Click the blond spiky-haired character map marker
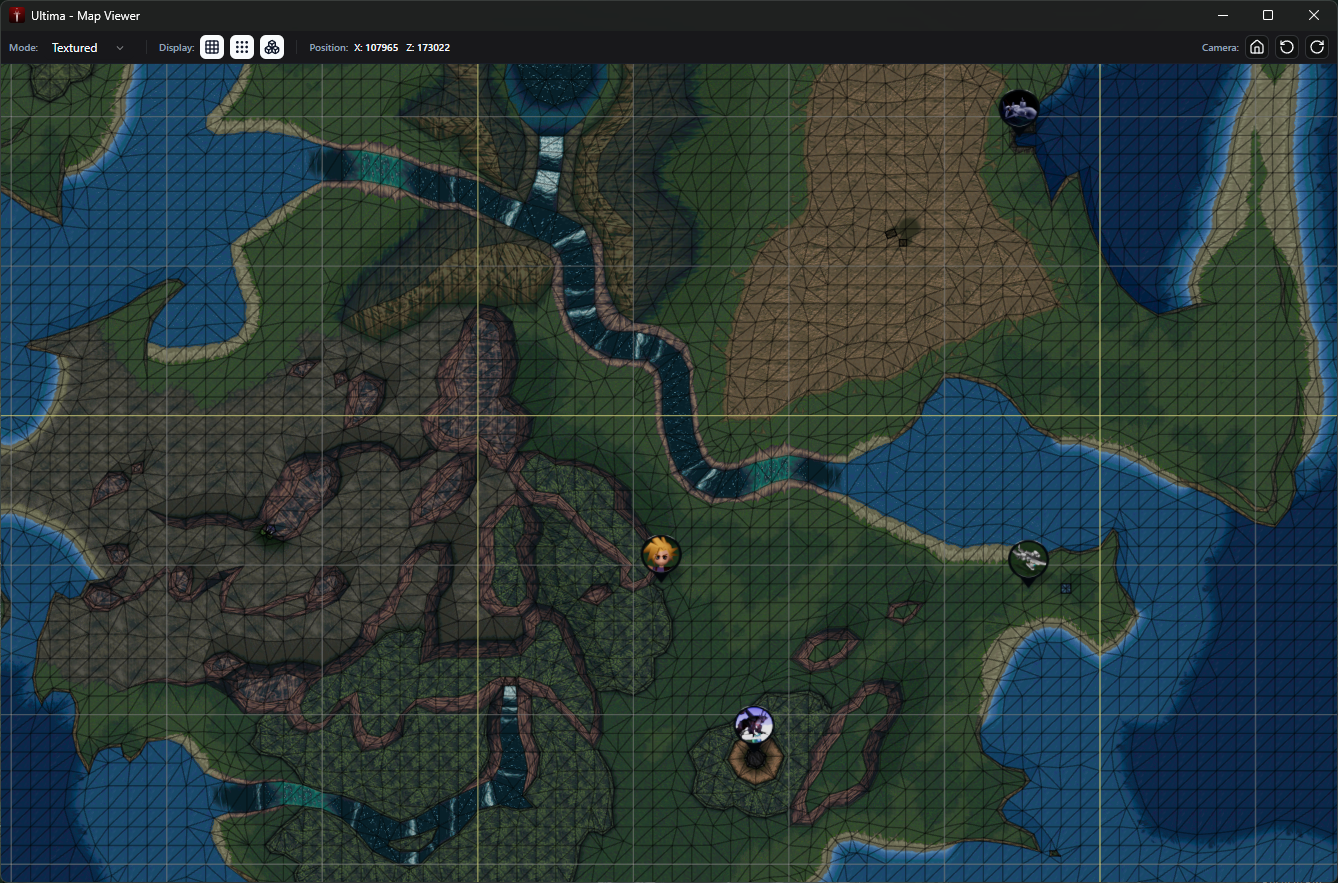 click(661, 556)
